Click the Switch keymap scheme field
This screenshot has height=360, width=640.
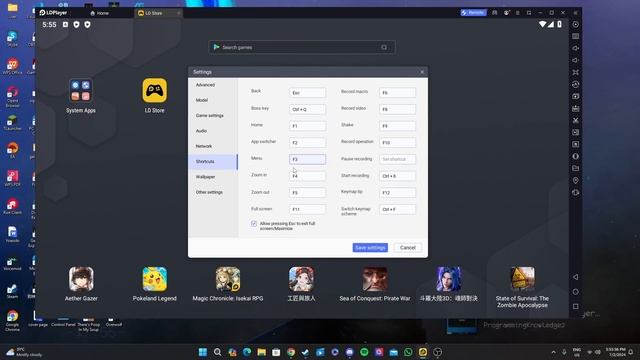pyautogui.click(x=398, y=209)
